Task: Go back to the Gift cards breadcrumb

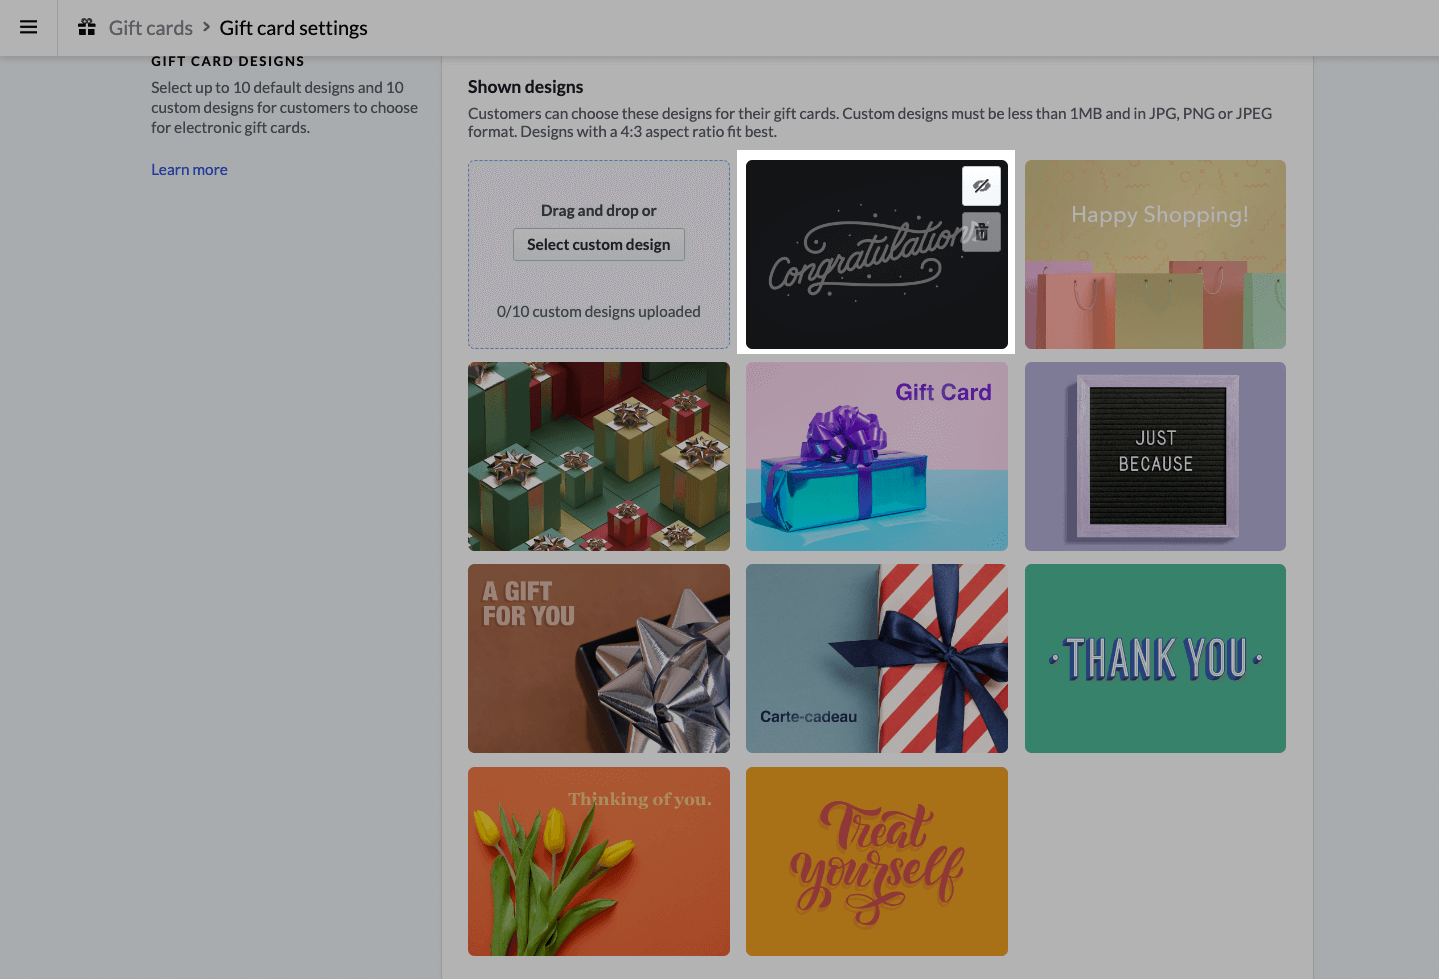Action: 150,28
